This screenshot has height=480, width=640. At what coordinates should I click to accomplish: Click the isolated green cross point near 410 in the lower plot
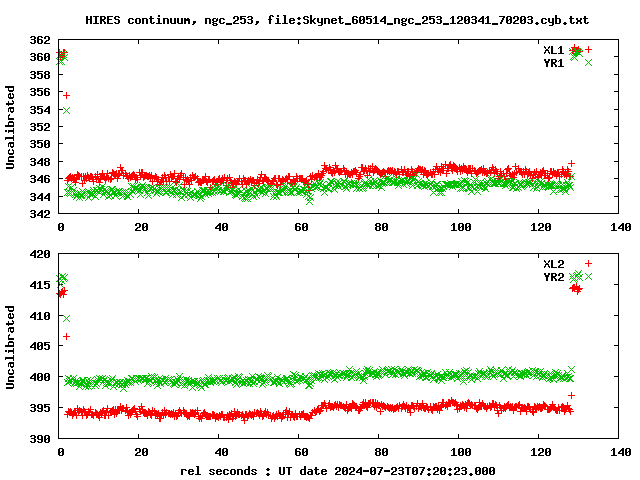66,318
